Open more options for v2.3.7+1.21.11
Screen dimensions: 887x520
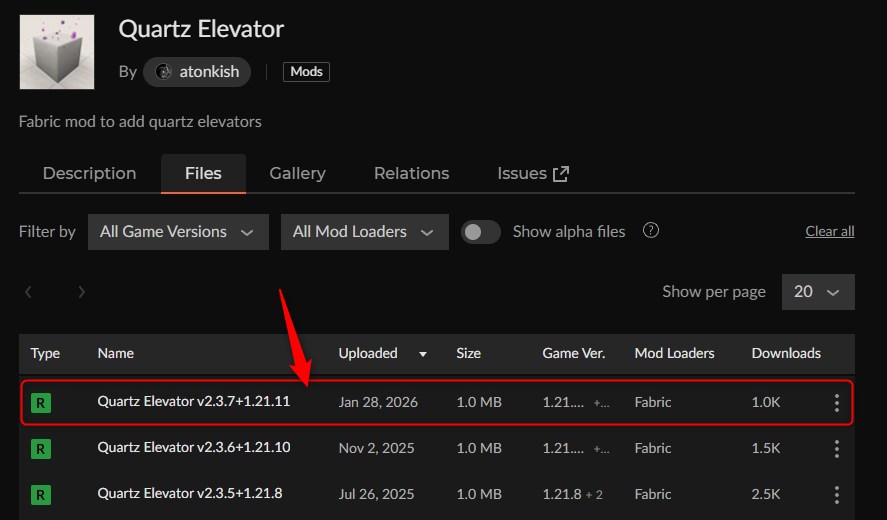coord(836,402)
